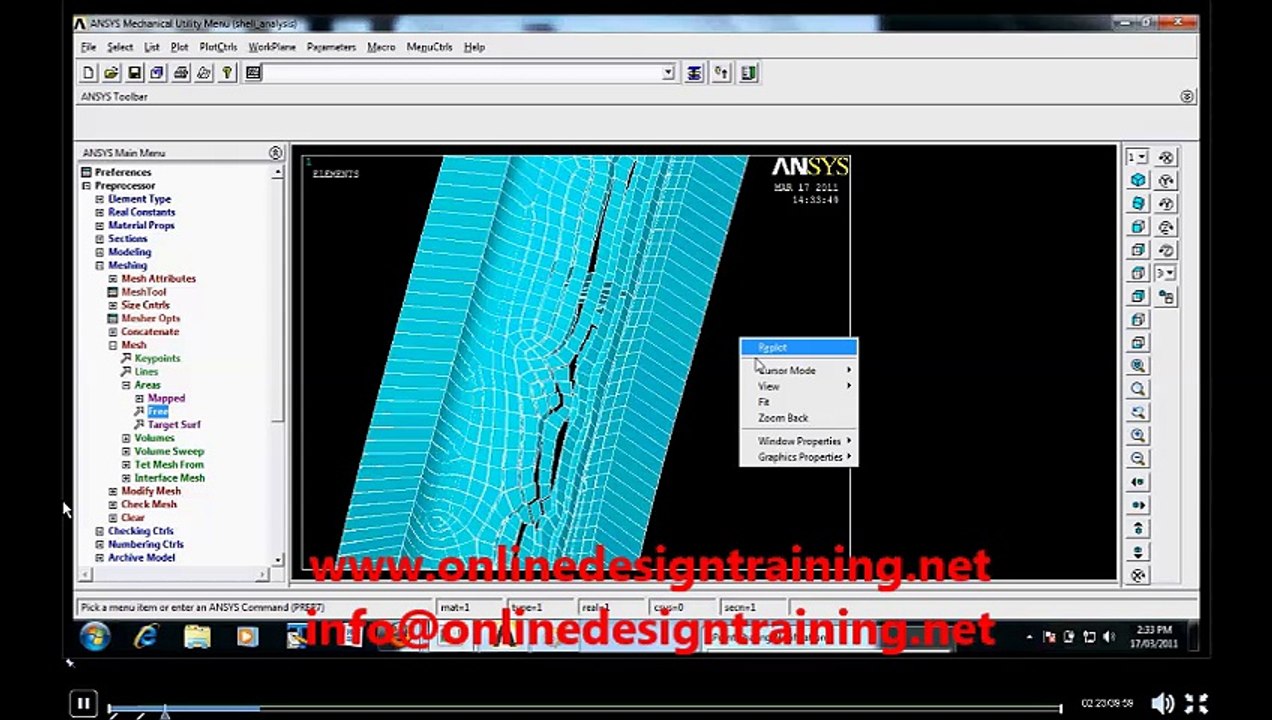
Task: Click the Pan Model Up arrow icon
Action: point(1138,528)
